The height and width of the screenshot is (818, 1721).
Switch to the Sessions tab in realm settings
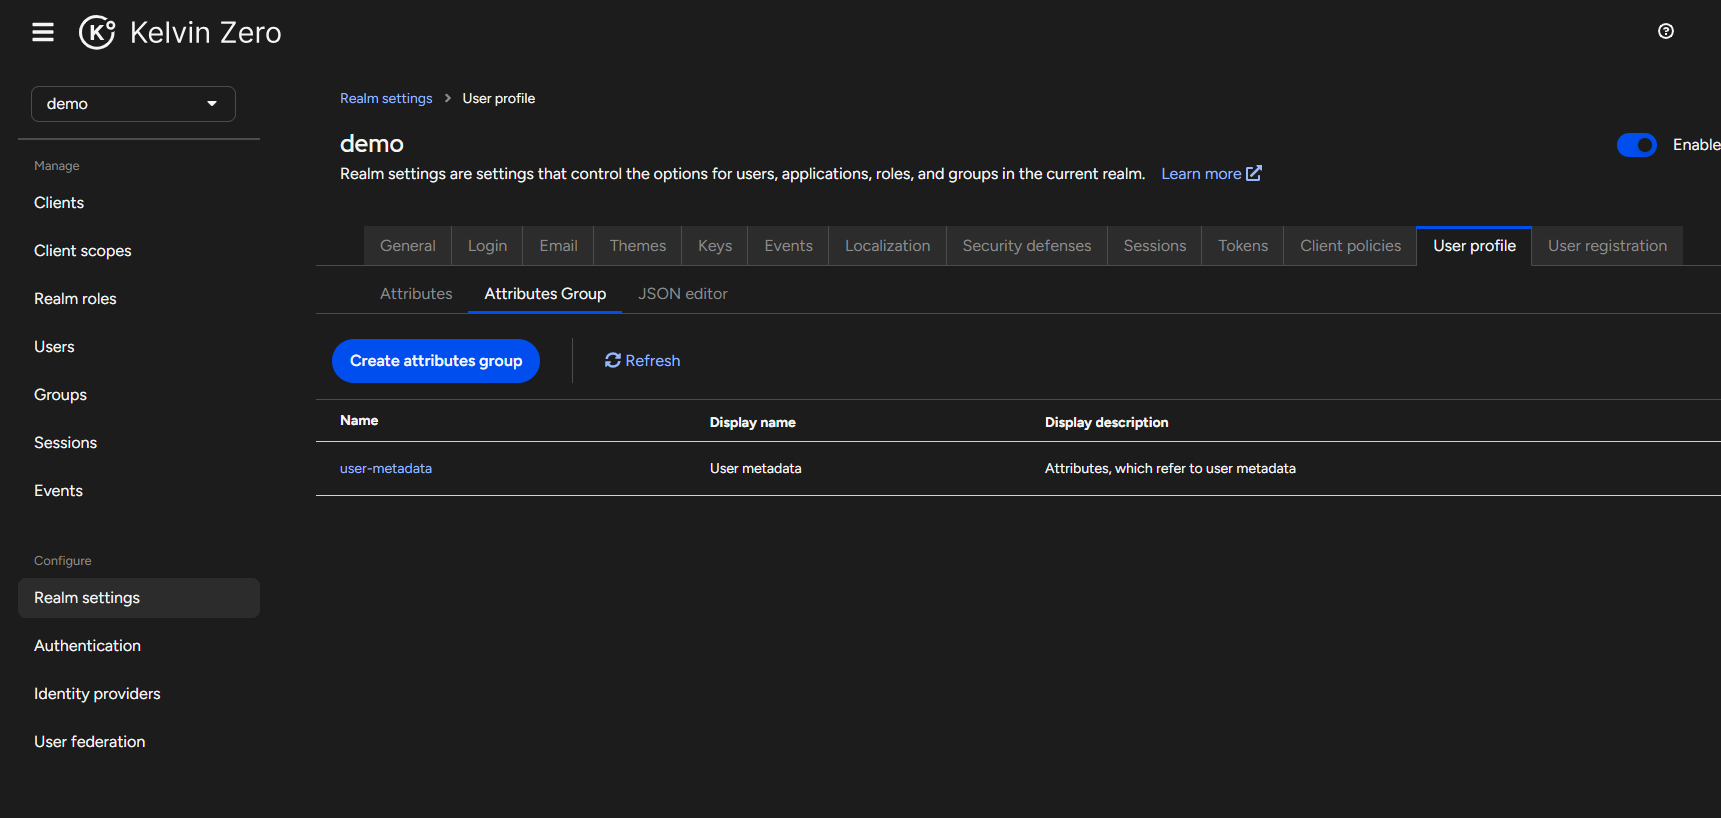point(1154,246)
